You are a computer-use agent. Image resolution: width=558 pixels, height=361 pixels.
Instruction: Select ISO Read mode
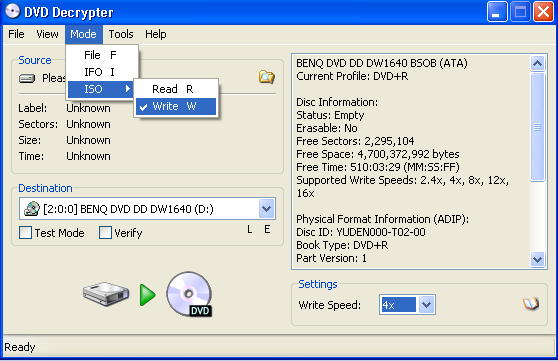pyautogui.click(x=176, y=89)
